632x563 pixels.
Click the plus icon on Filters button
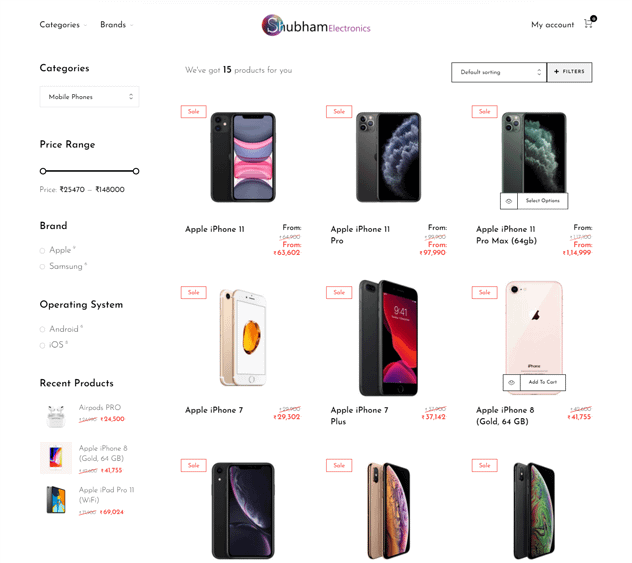click(556, 72)
